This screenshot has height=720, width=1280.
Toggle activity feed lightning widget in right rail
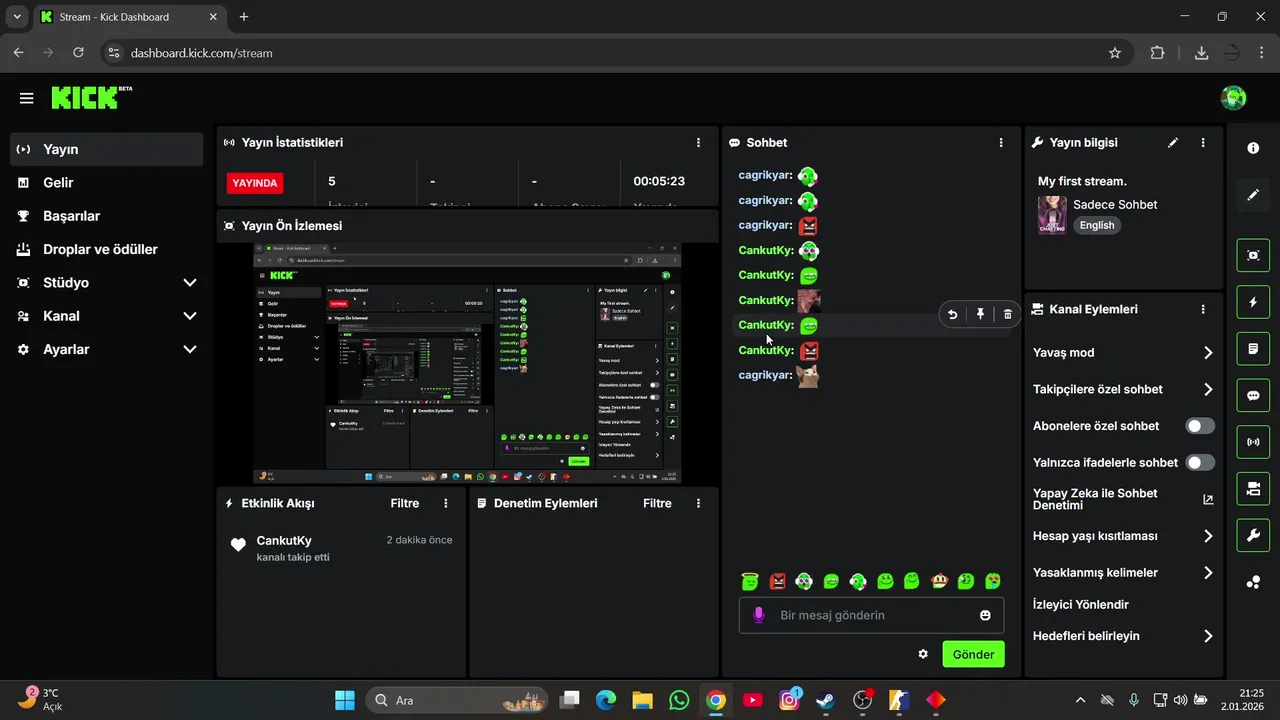point(1253,302)
